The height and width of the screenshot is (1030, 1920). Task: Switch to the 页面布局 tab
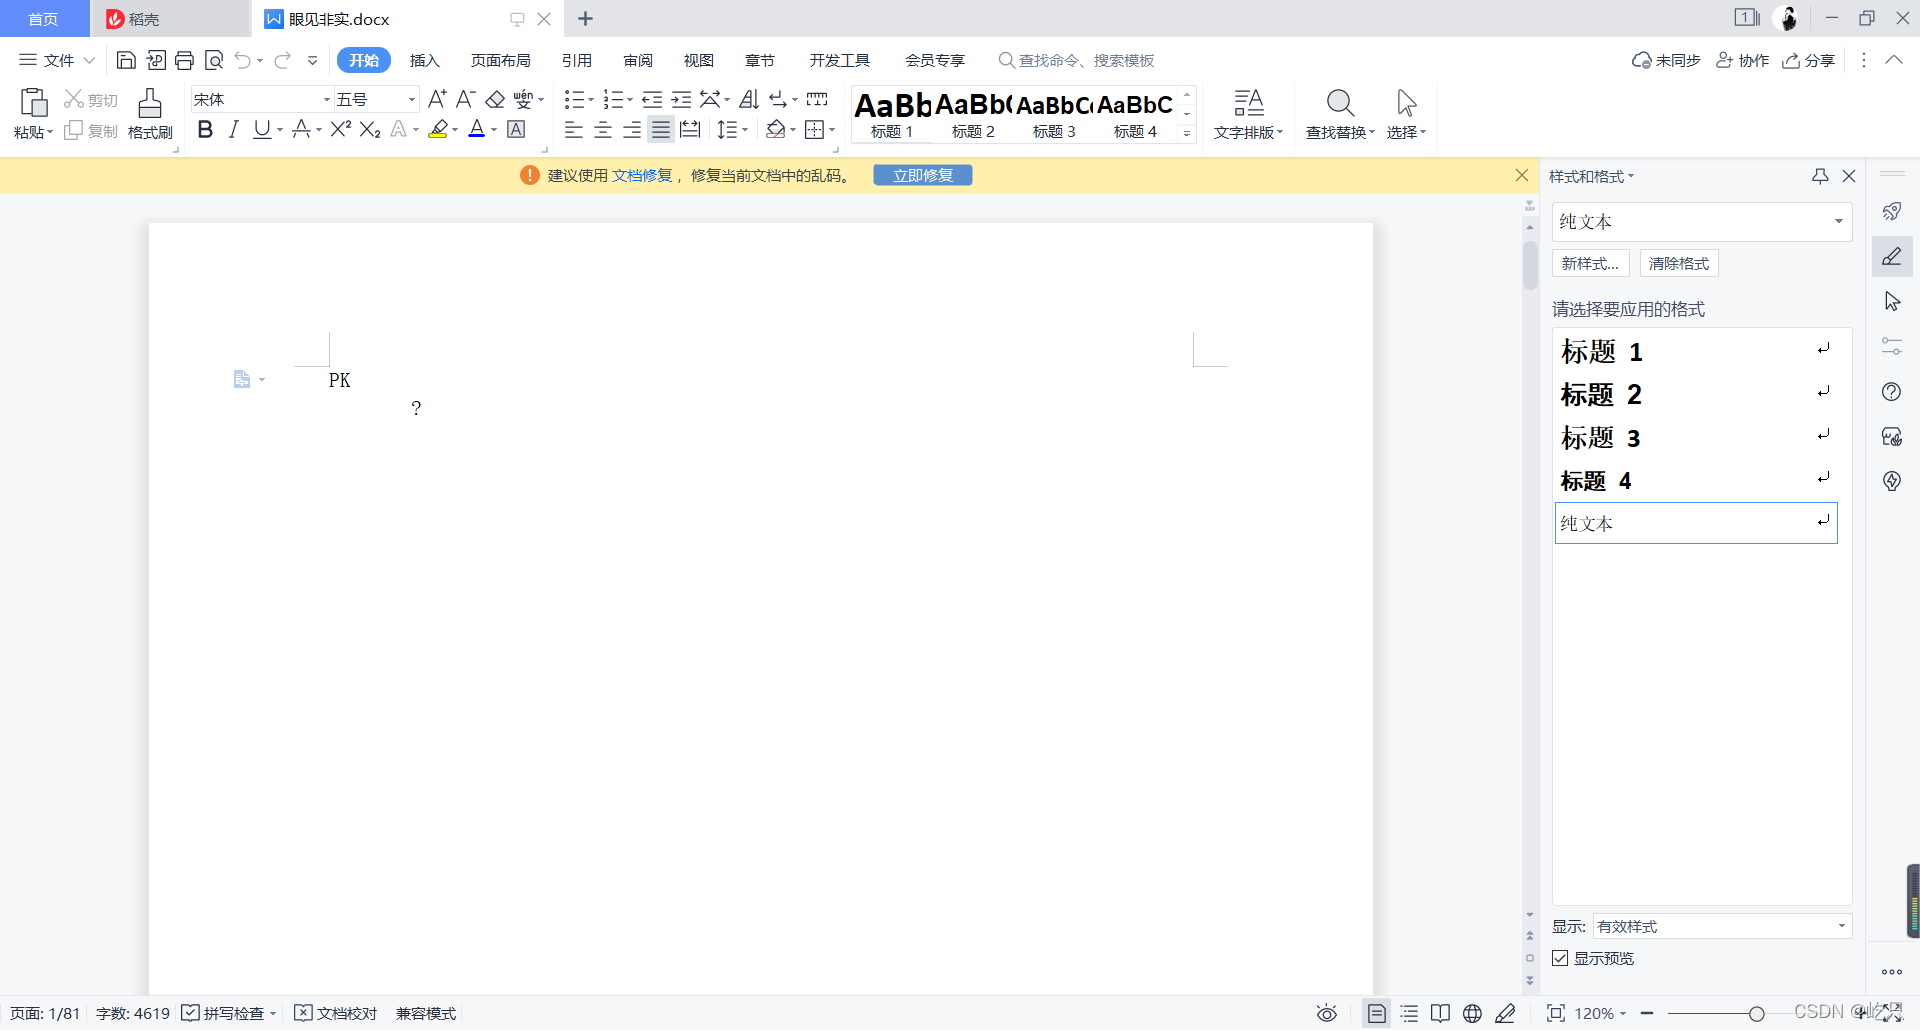click(501, 60)
